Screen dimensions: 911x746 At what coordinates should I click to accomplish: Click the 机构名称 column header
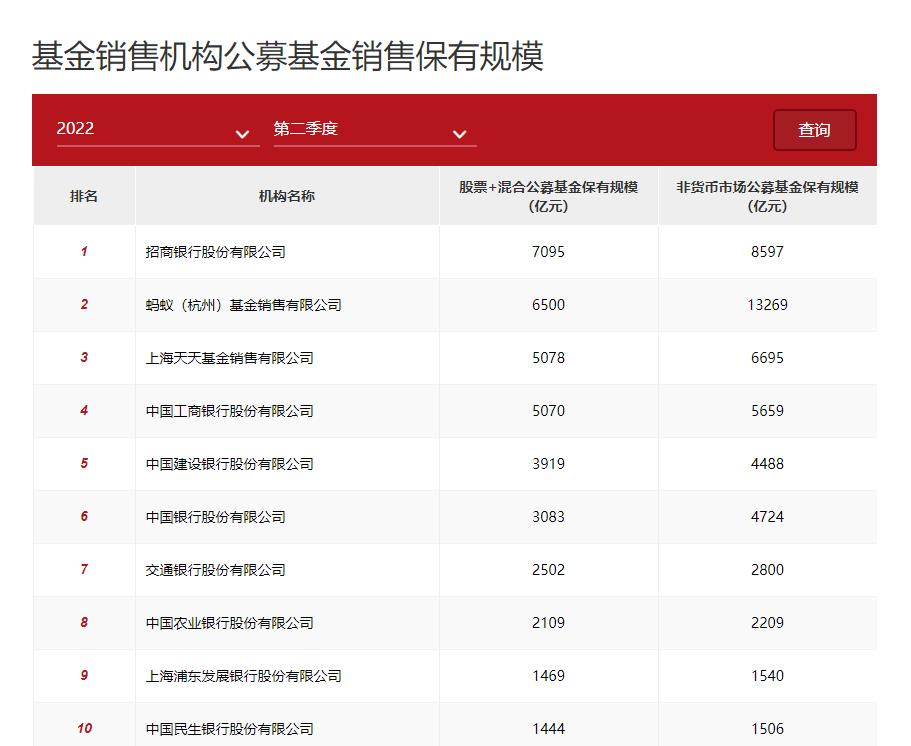pos(287,196)
